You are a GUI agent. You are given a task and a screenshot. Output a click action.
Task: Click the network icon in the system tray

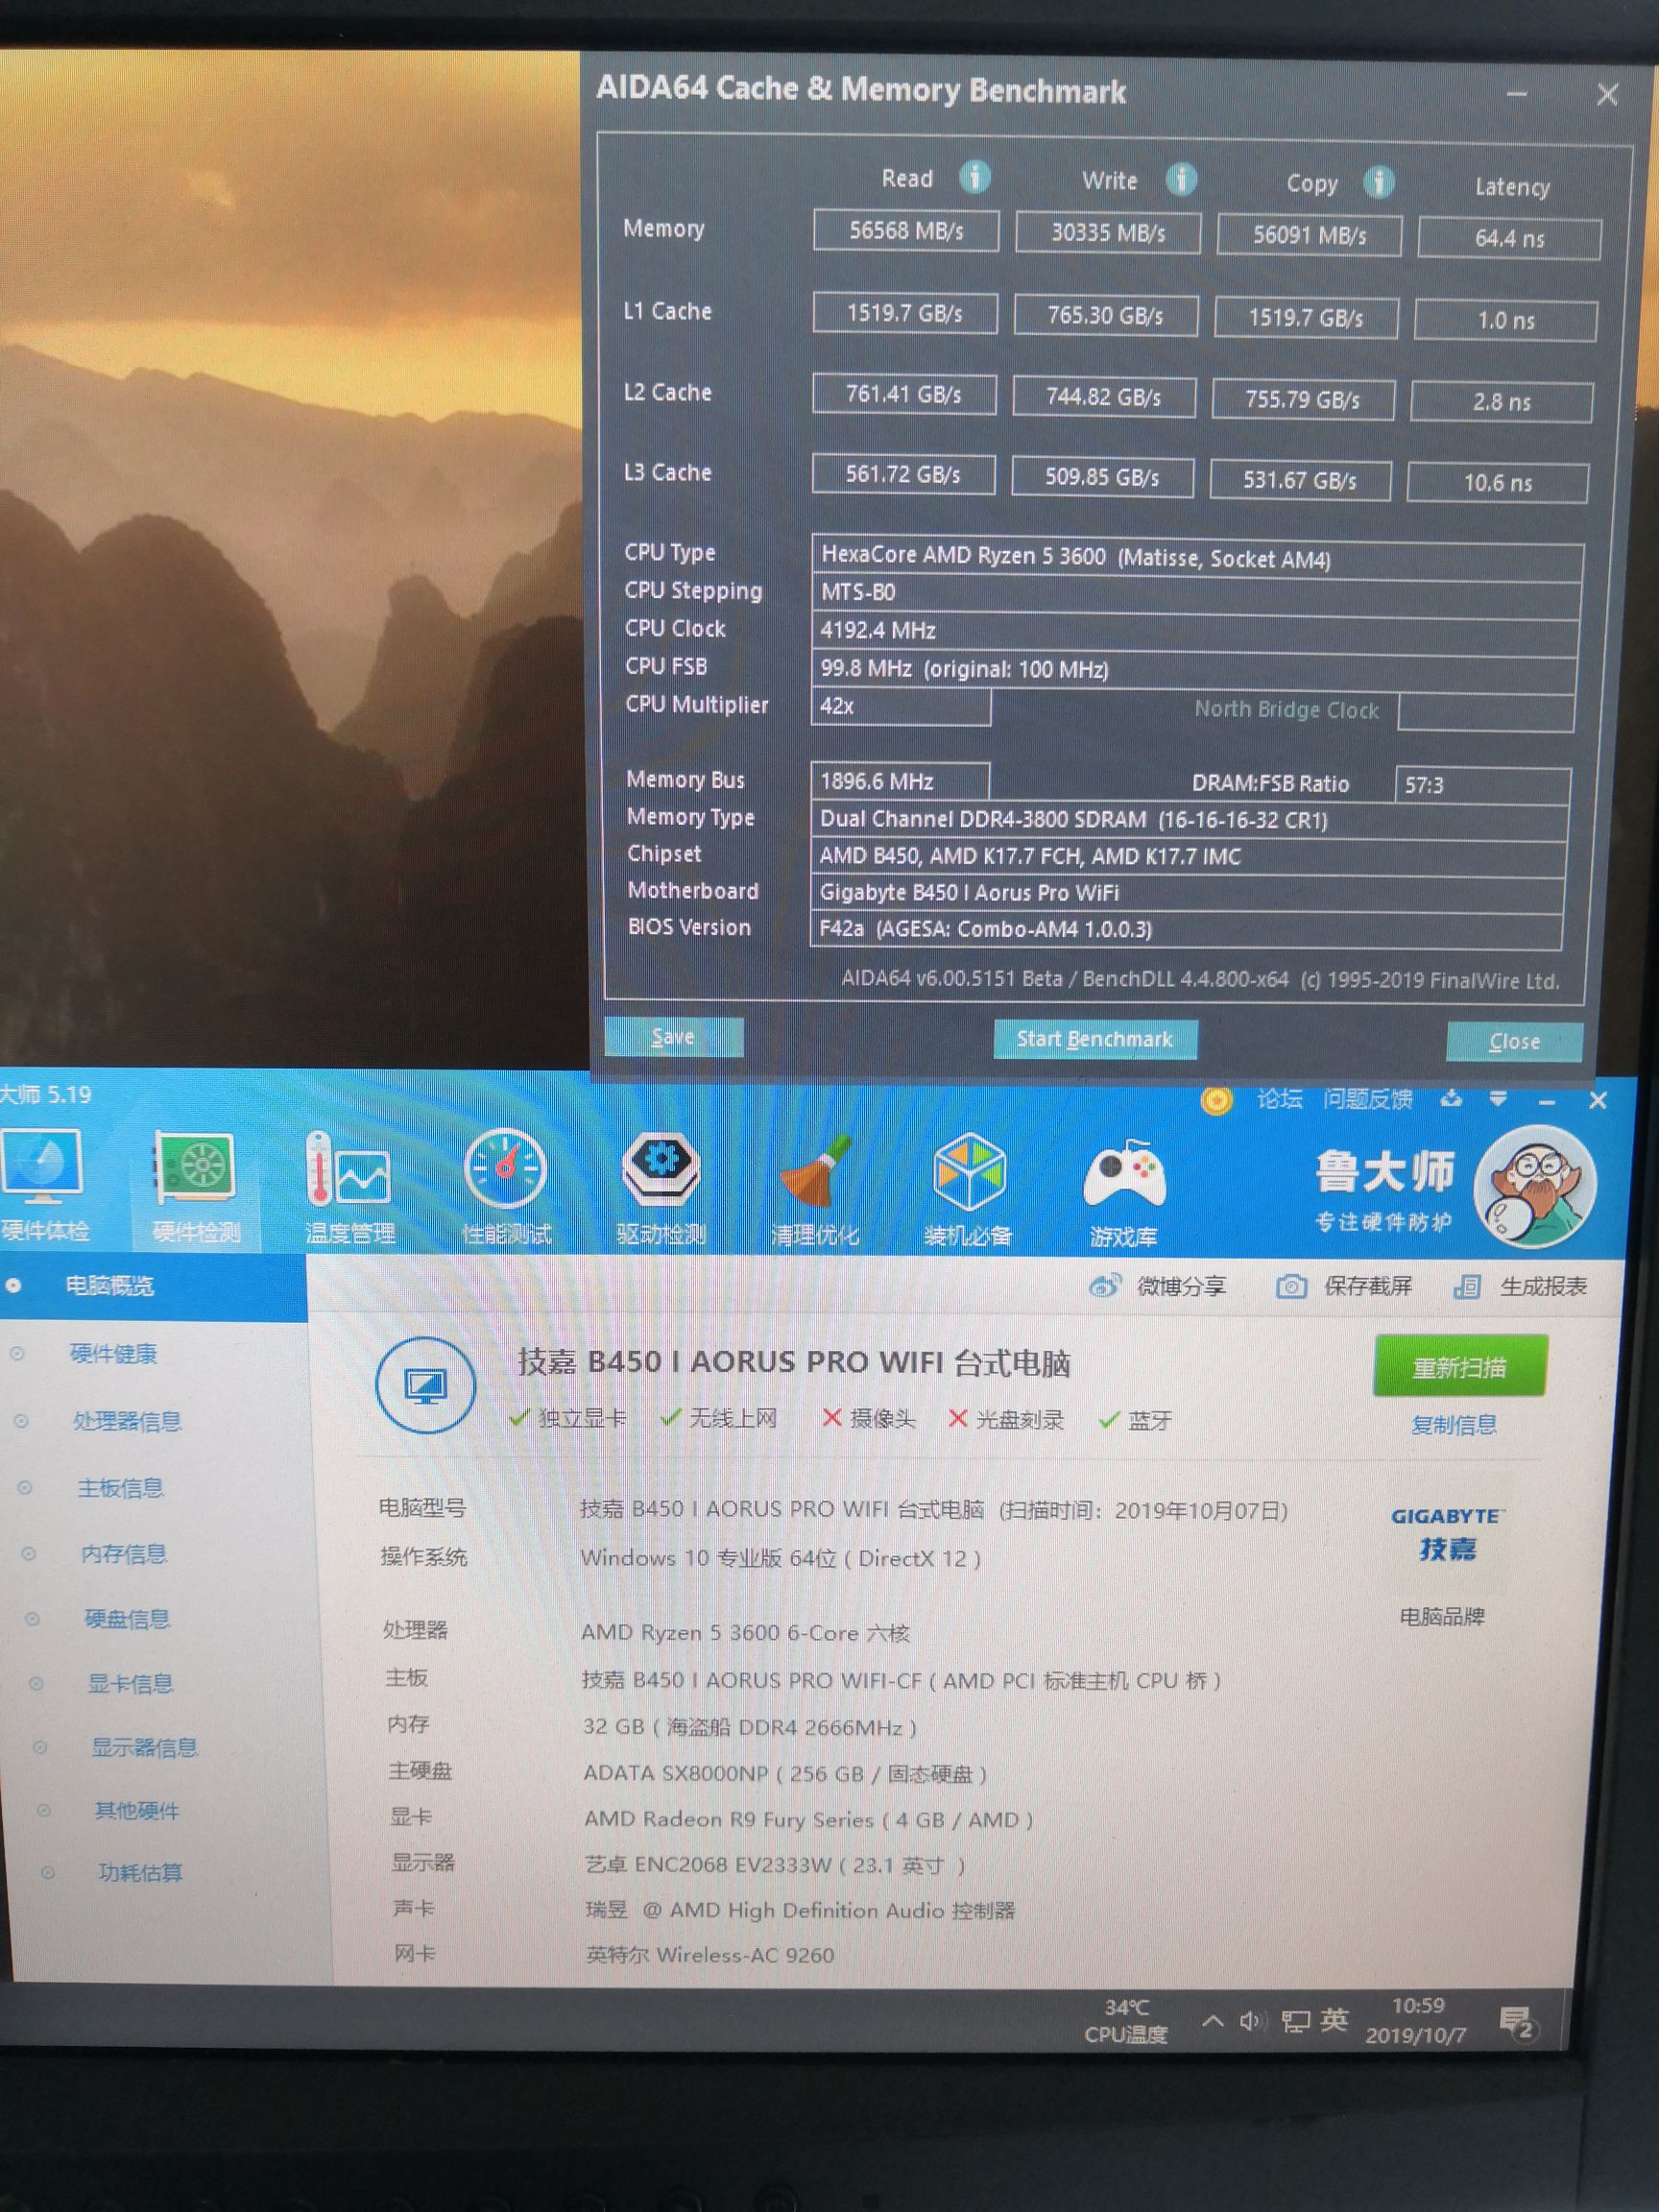click(1295, 2022)
